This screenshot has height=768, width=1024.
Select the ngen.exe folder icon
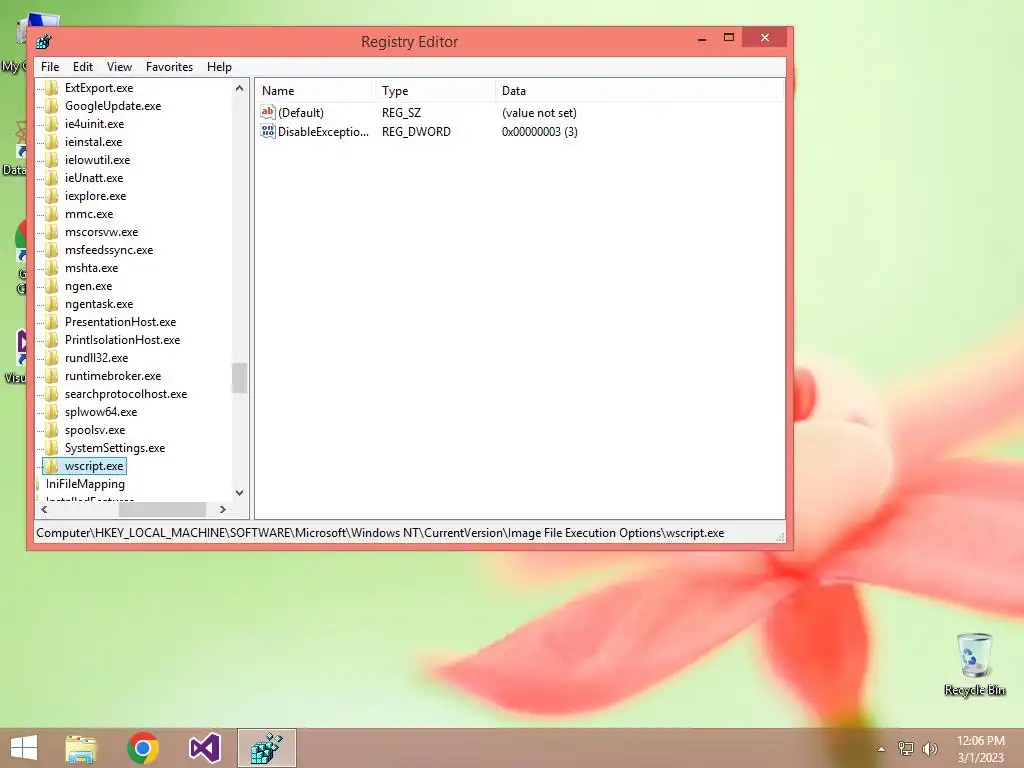coord(52,286)
